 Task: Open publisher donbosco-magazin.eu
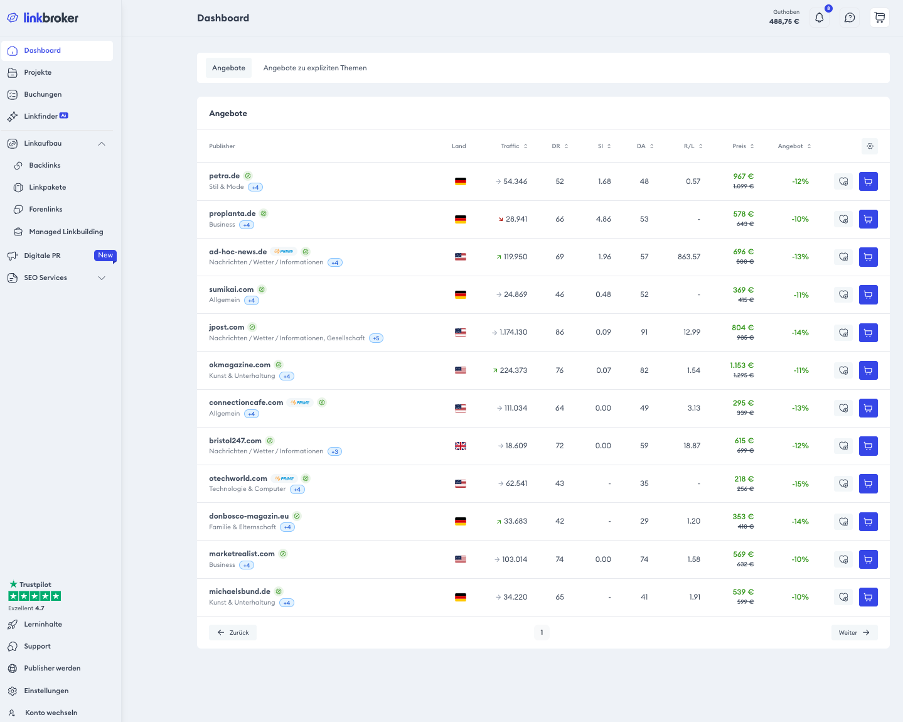[x=249, y=516]
